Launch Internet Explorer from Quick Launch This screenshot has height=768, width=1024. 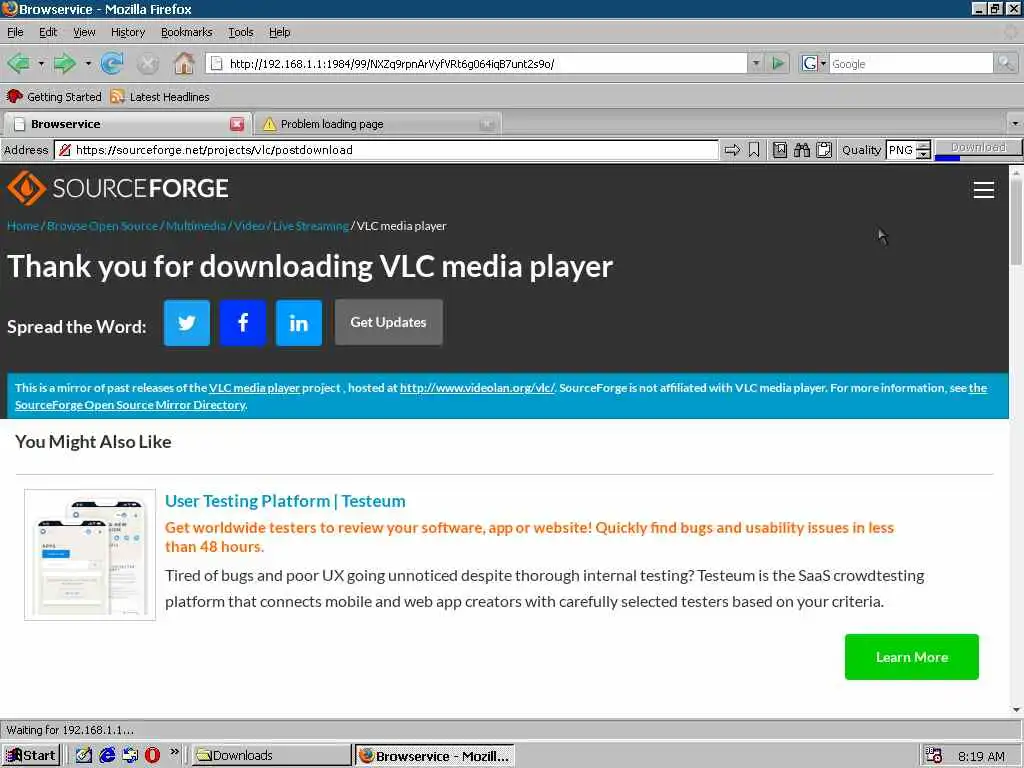point(107,755)
